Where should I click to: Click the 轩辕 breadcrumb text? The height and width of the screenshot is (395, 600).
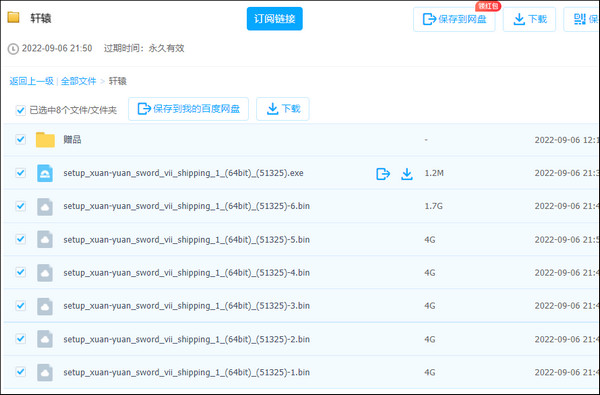tap(118, 81)
